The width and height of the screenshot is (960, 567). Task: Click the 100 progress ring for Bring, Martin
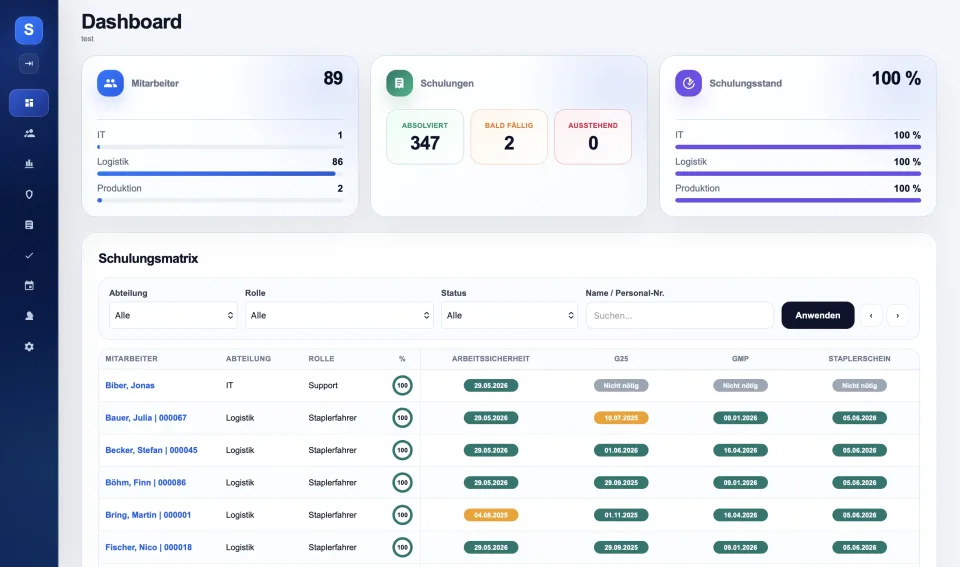pos(402,515)
